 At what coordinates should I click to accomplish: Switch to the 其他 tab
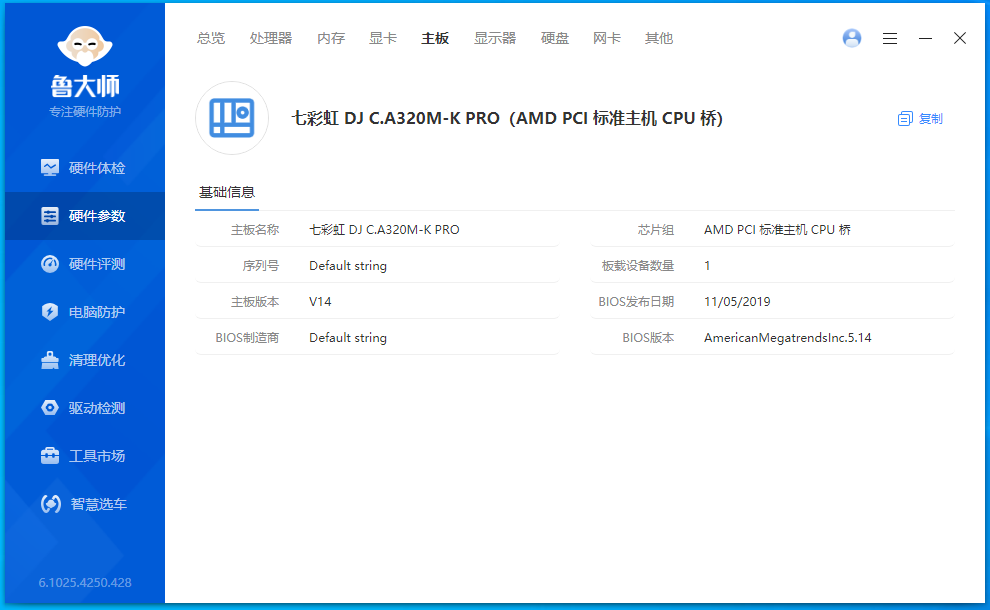click(x=659, y=39)
